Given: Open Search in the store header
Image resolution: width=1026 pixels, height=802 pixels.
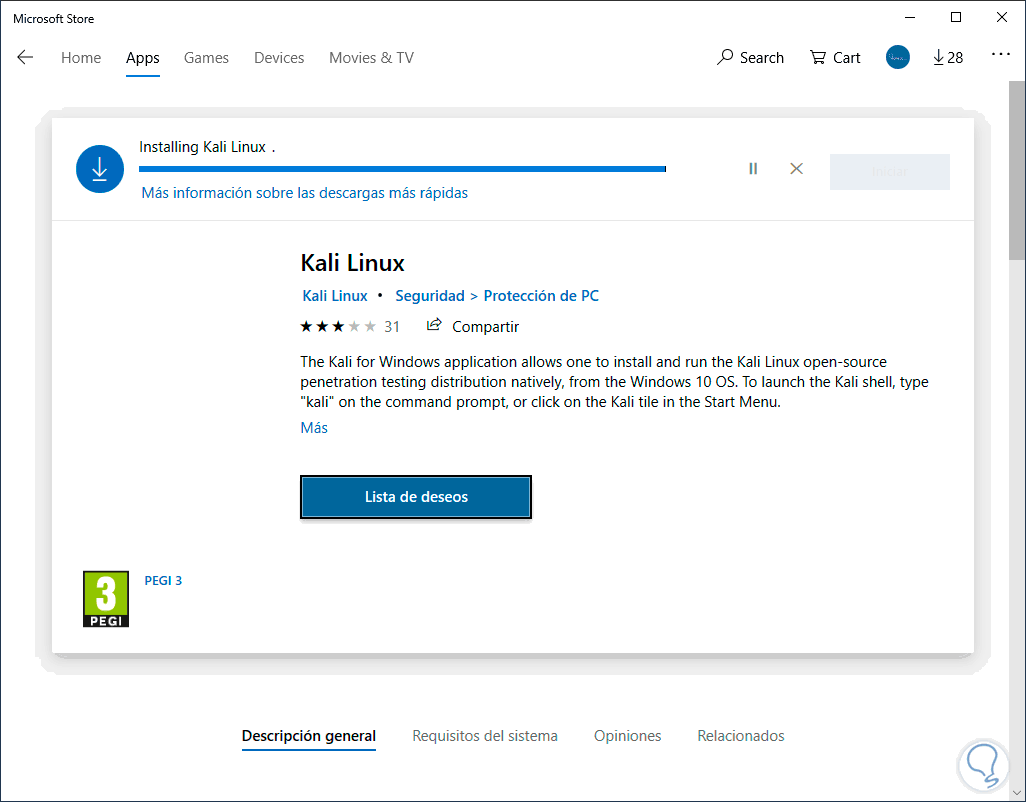Looking at the screenshot, I should click(x=750, y=57).
